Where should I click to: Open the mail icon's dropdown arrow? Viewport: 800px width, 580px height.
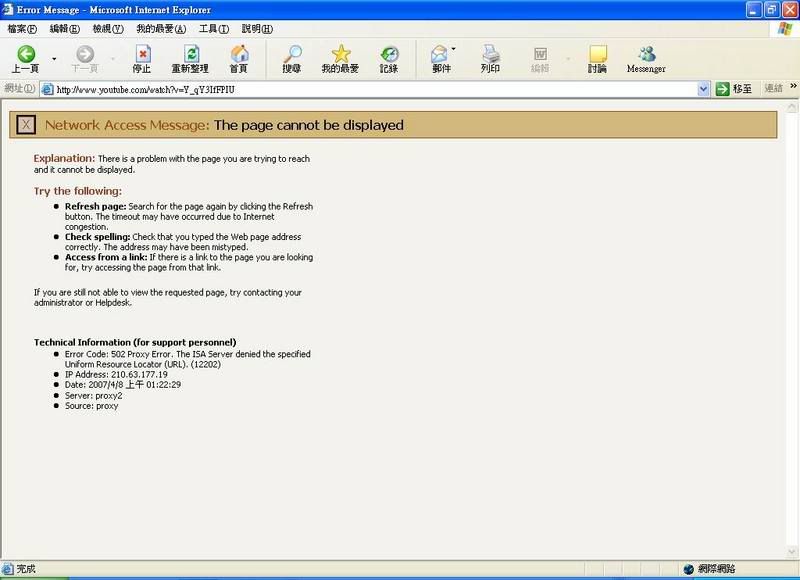pyautogui.click(x=454, y=49)
